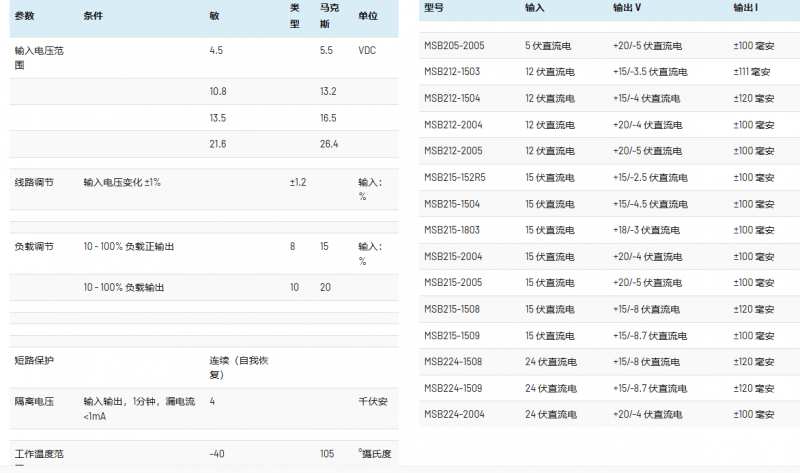Select model MSB215-2005
The image size is (800, 473).
click(453, 282)
